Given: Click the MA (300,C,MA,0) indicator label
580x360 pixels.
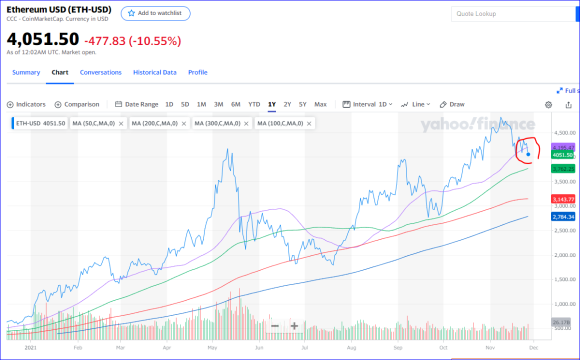Looking at the screenshot, I should [218, 123].
